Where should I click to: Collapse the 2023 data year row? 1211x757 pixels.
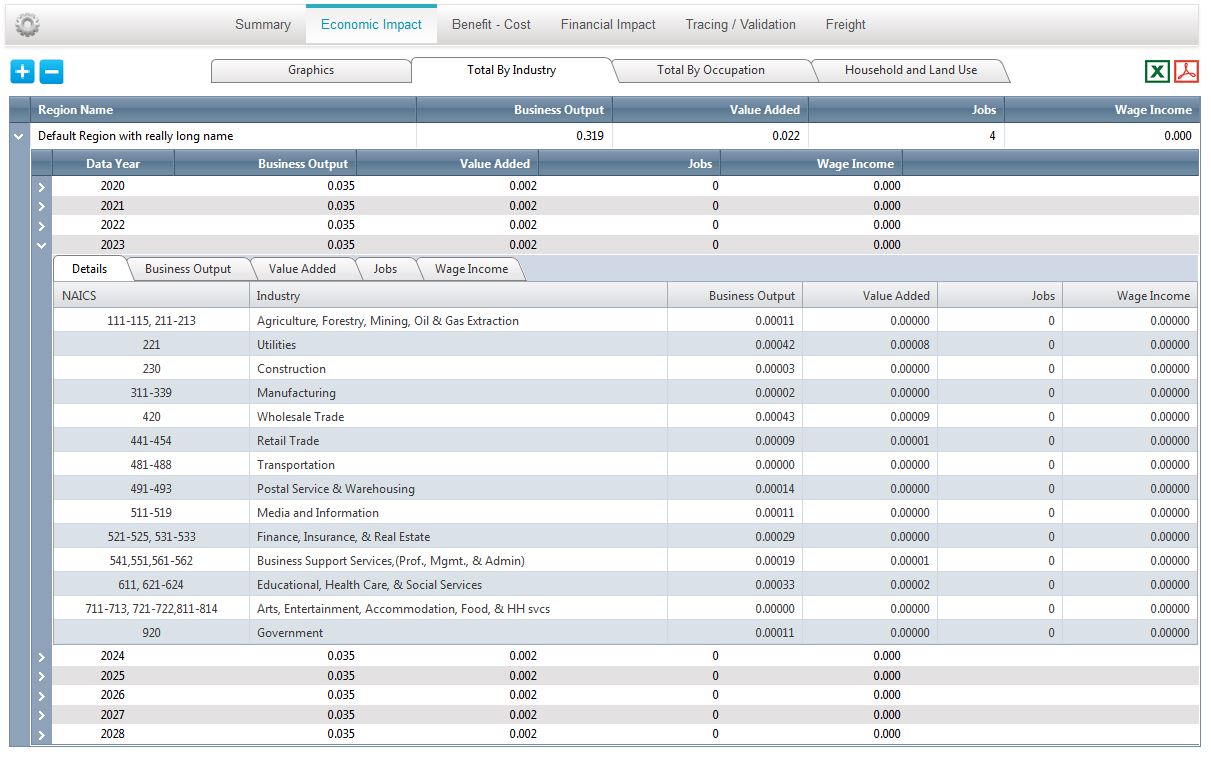[x=41, y=244]
